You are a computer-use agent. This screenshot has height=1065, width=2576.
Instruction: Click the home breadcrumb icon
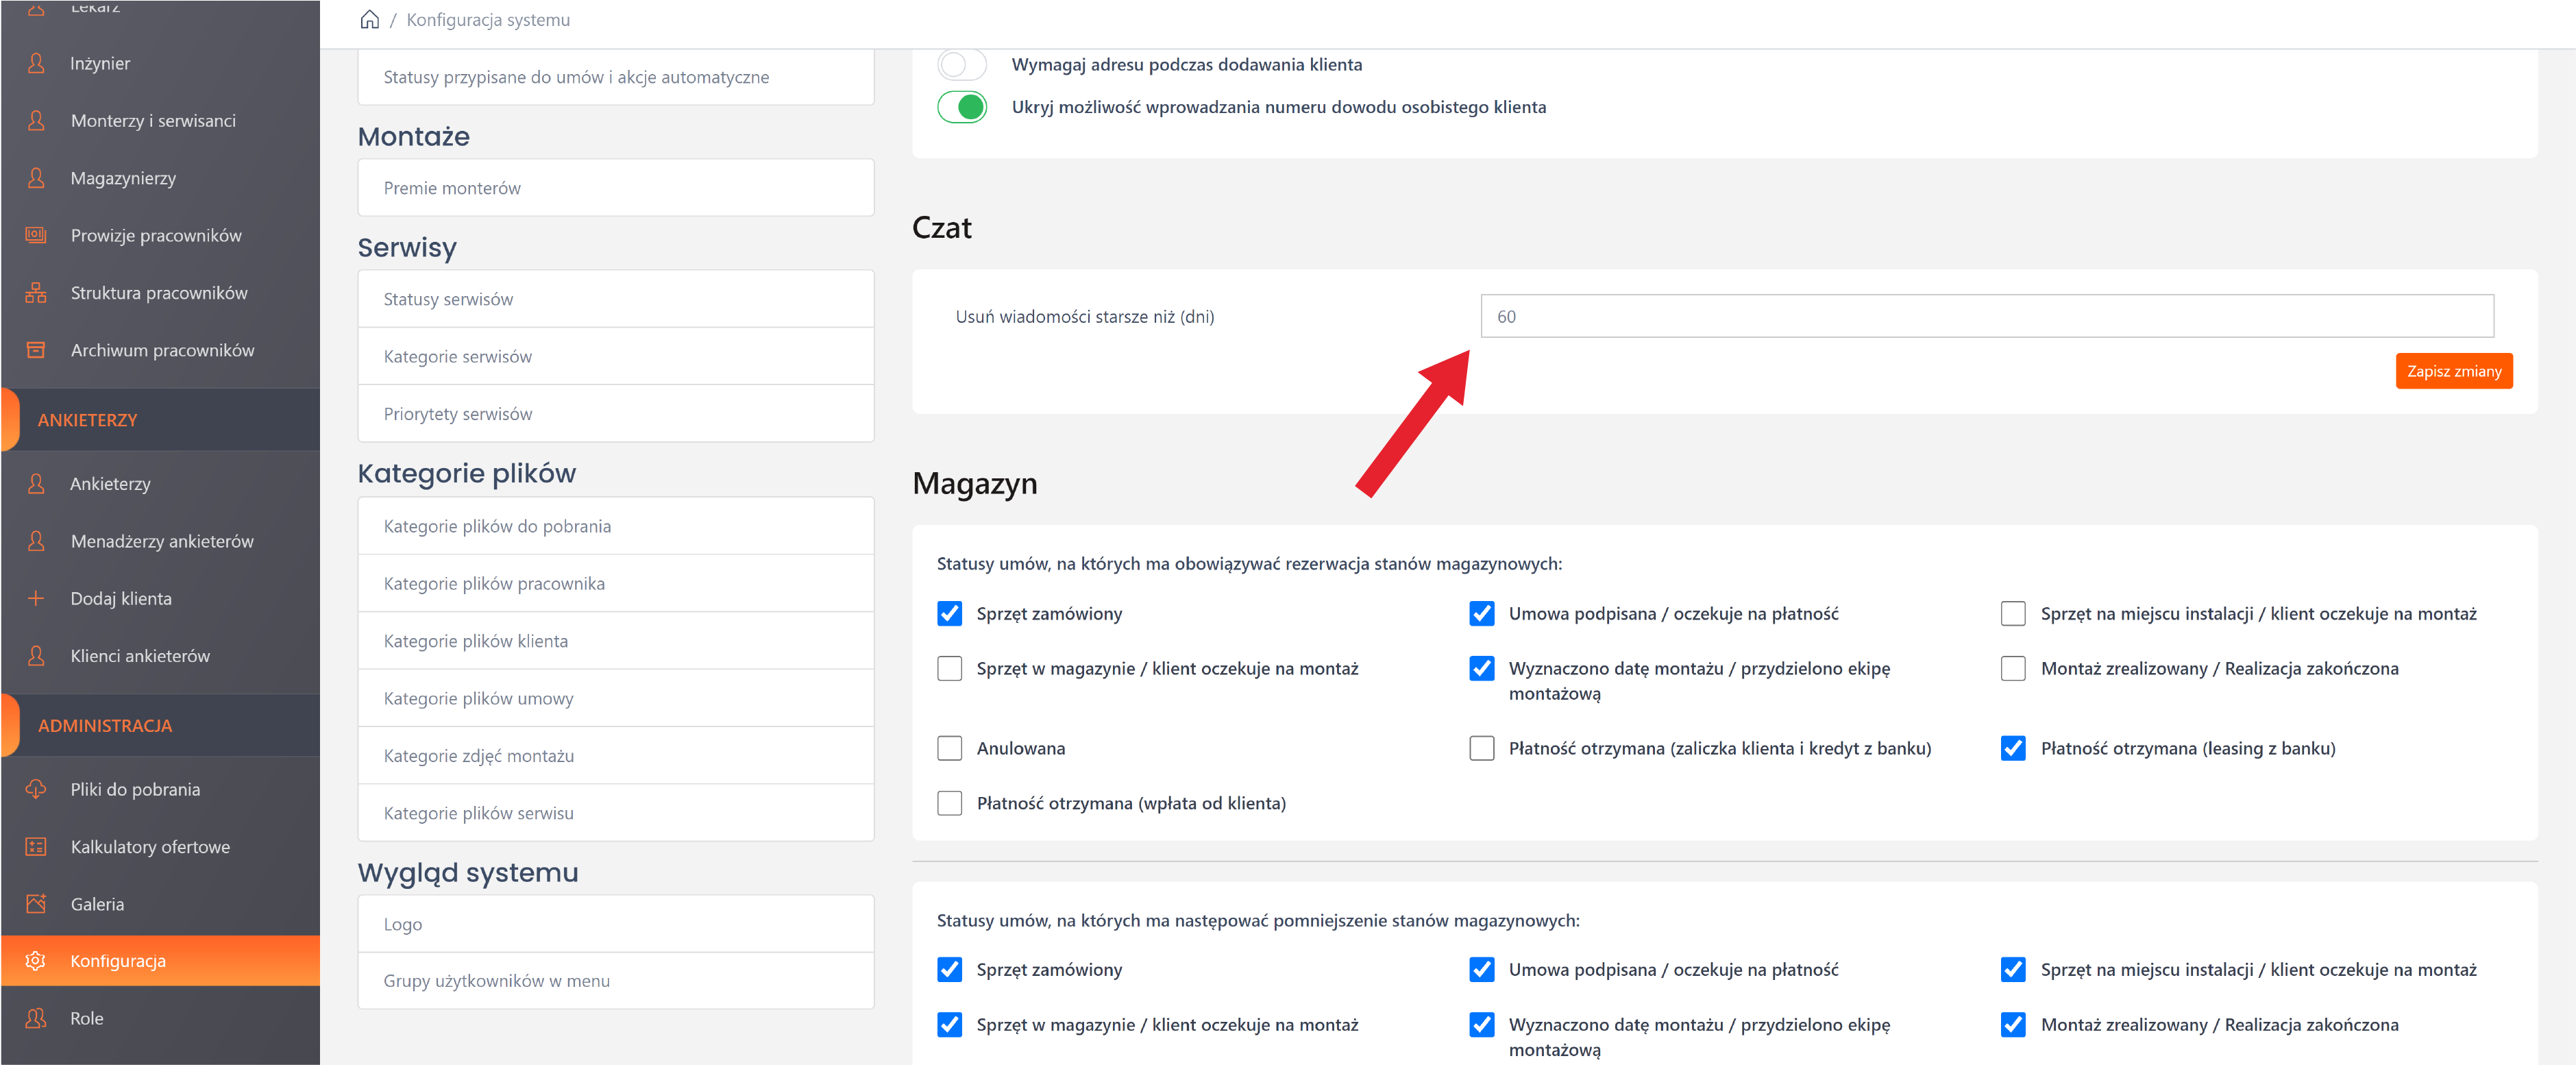pyautogui.click(x=369, y=20)
